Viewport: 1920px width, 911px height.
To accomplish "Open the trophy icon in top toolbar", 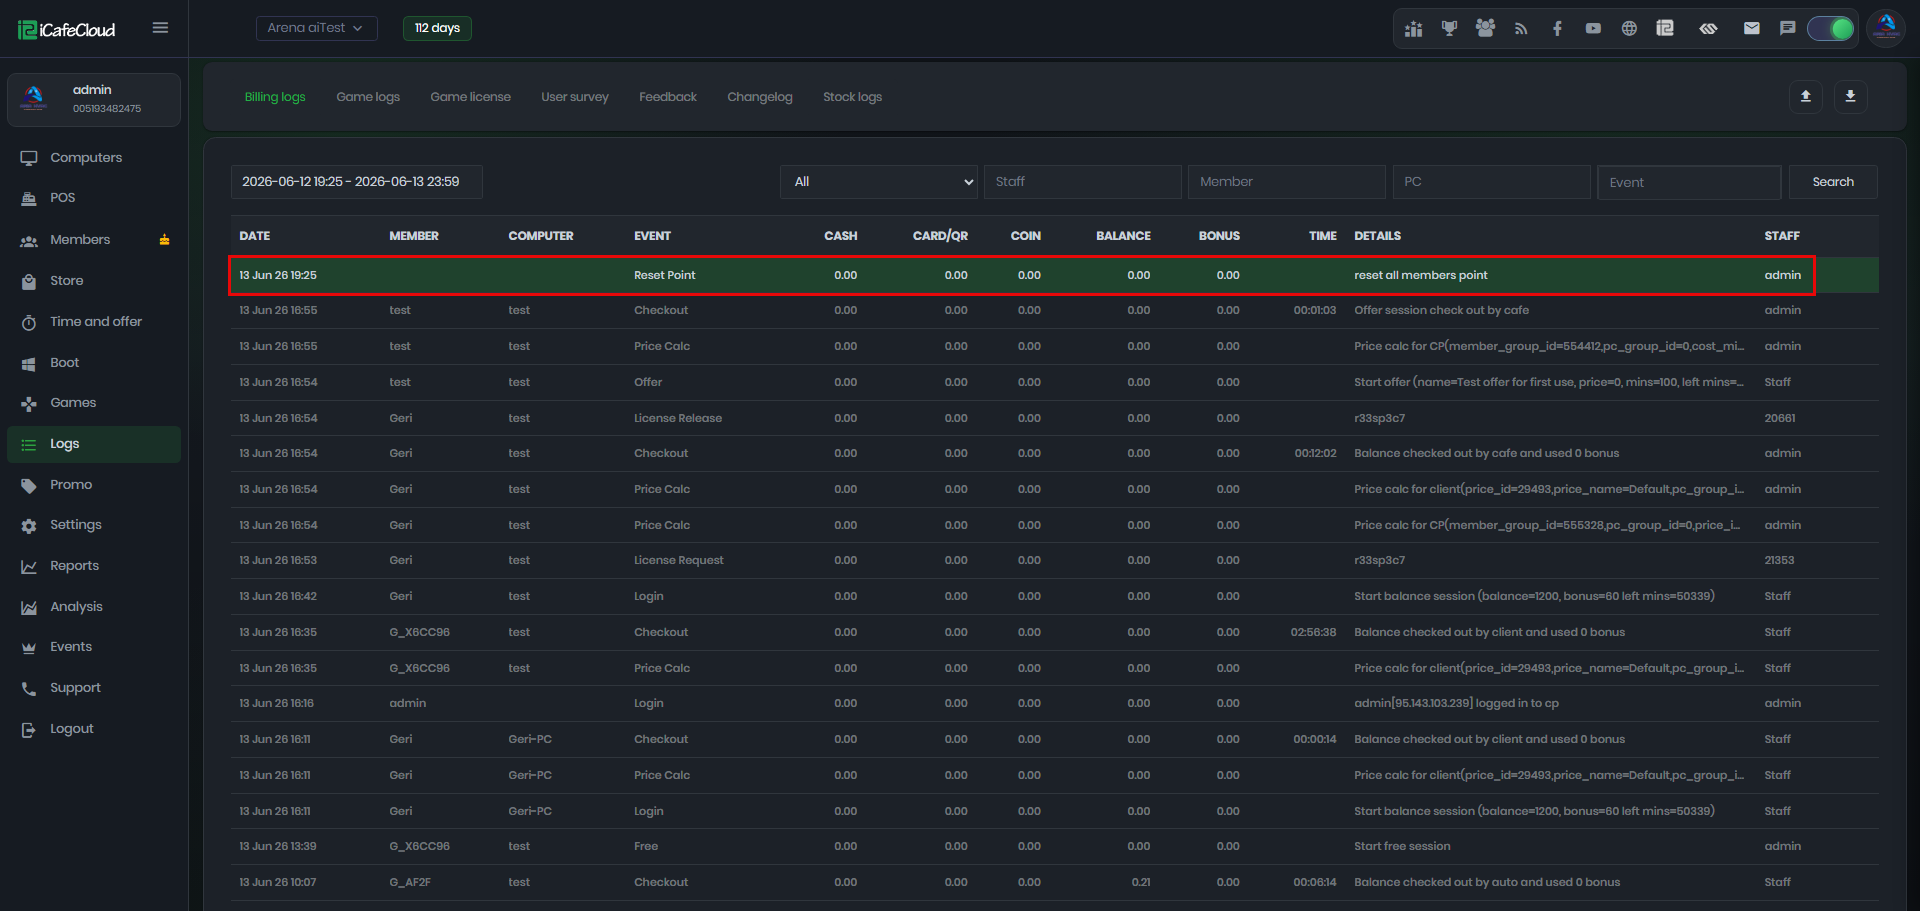I will 1449,28.
